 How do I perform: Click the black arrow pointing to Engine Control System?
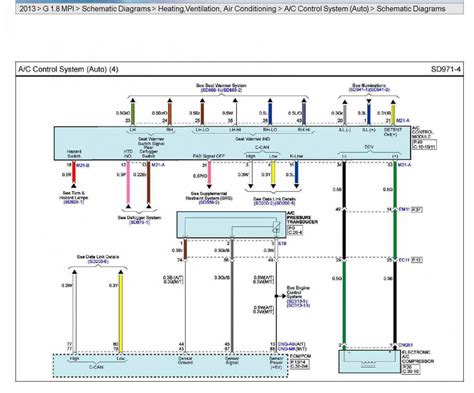[280, 296]
